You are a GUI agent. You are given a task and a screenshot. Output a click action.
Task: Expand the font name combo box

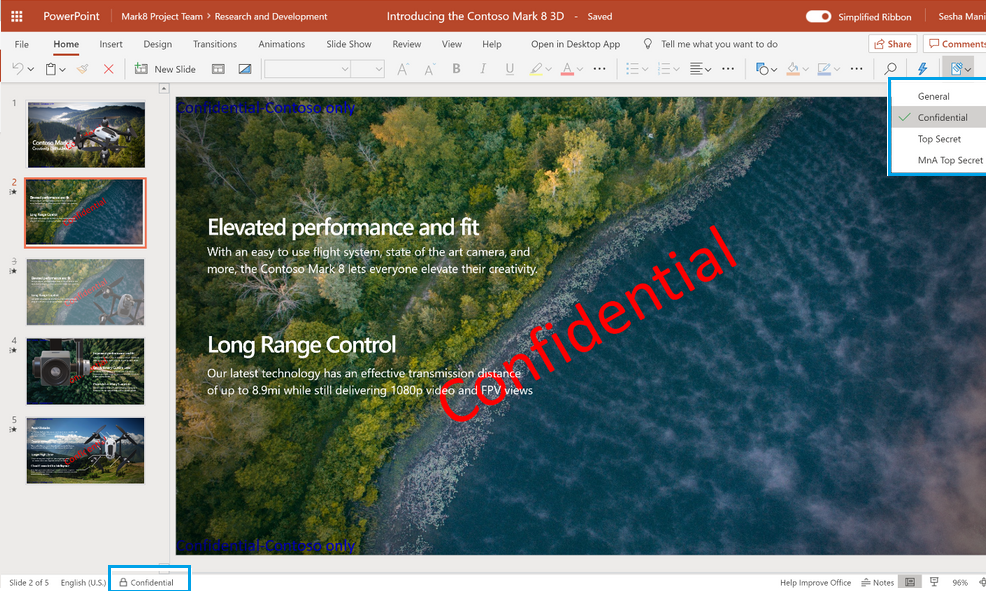tap(345, 69)
